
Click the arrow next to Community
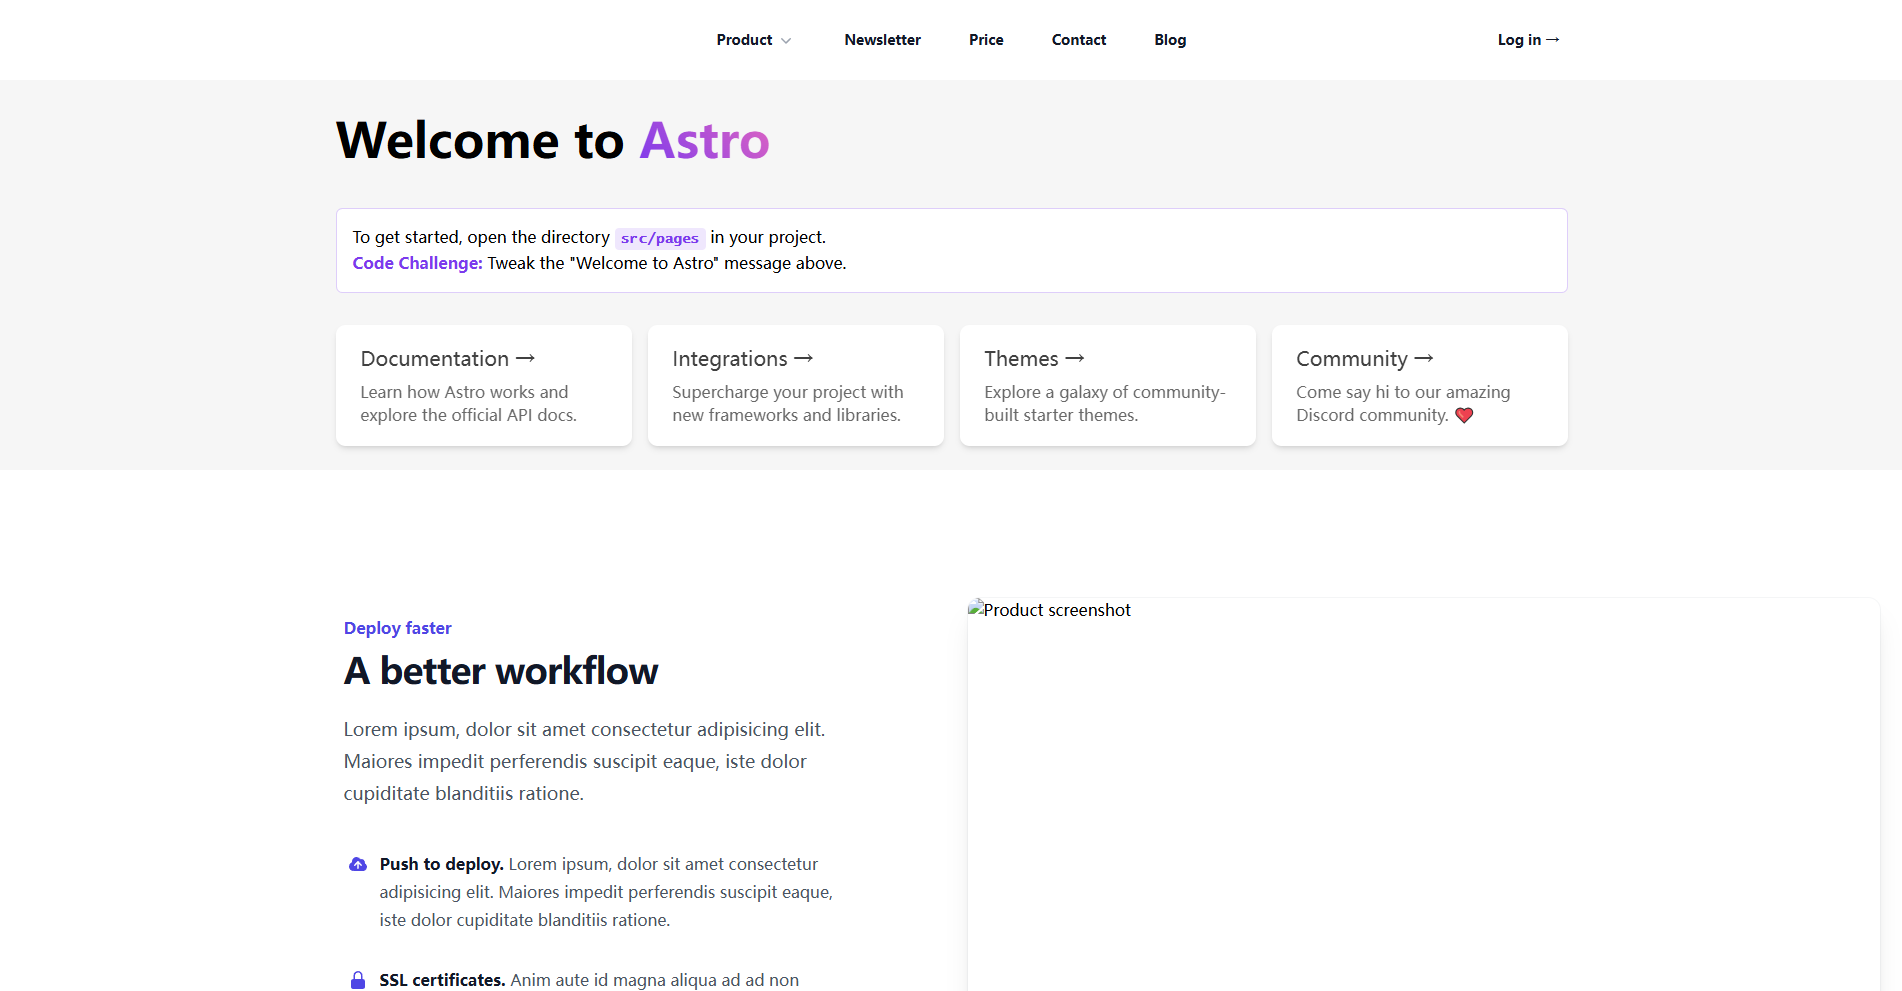point(1424,358)
